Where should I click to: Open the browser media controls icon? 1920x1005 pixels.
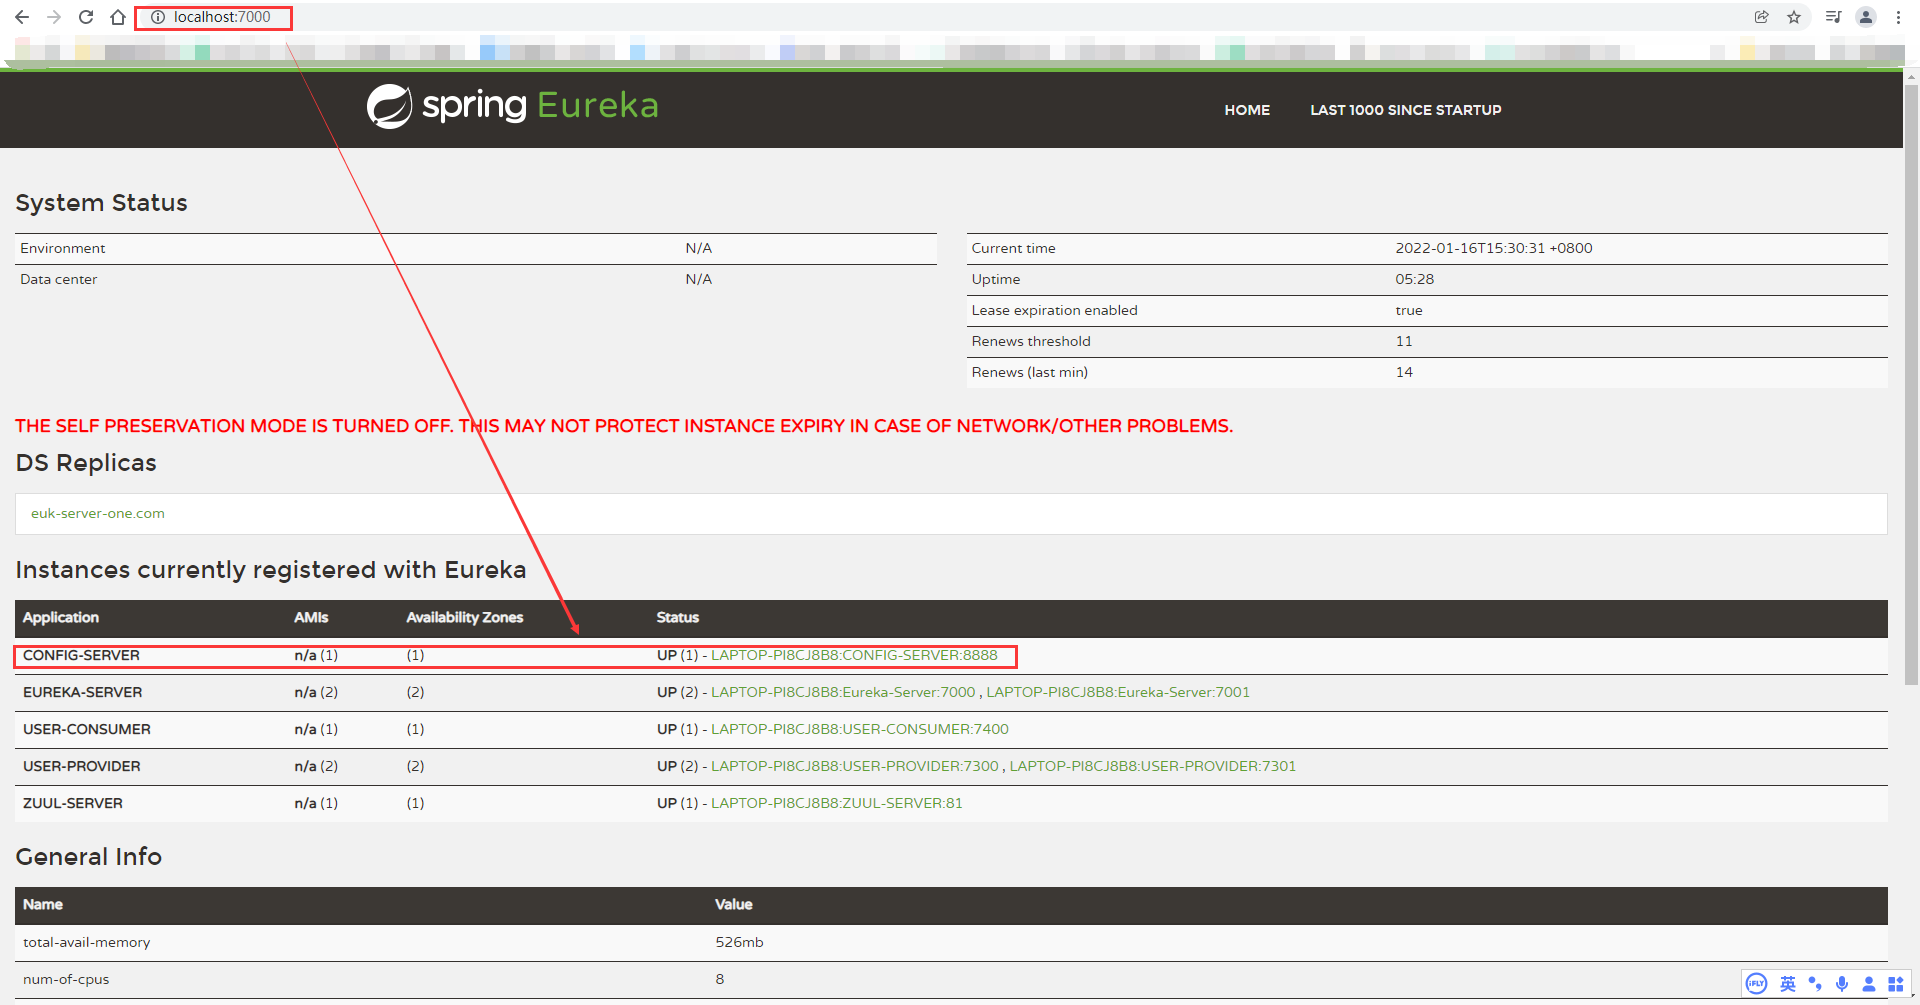coord(1833,17)
